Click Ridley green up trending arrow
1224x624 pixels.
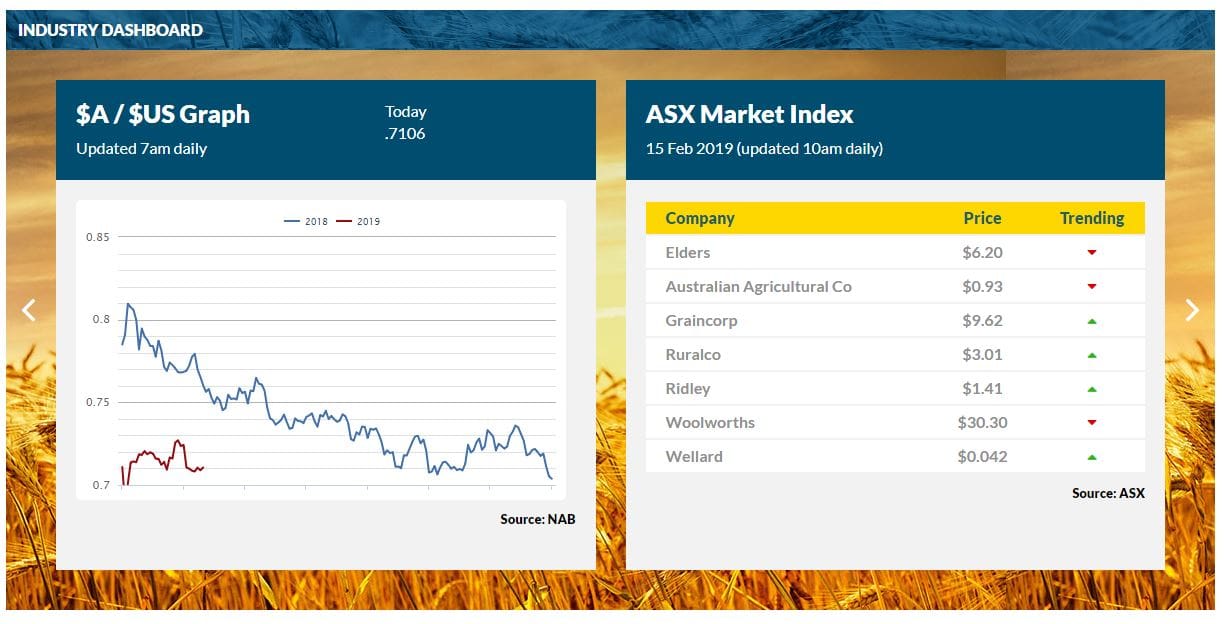coord(1092,389)
